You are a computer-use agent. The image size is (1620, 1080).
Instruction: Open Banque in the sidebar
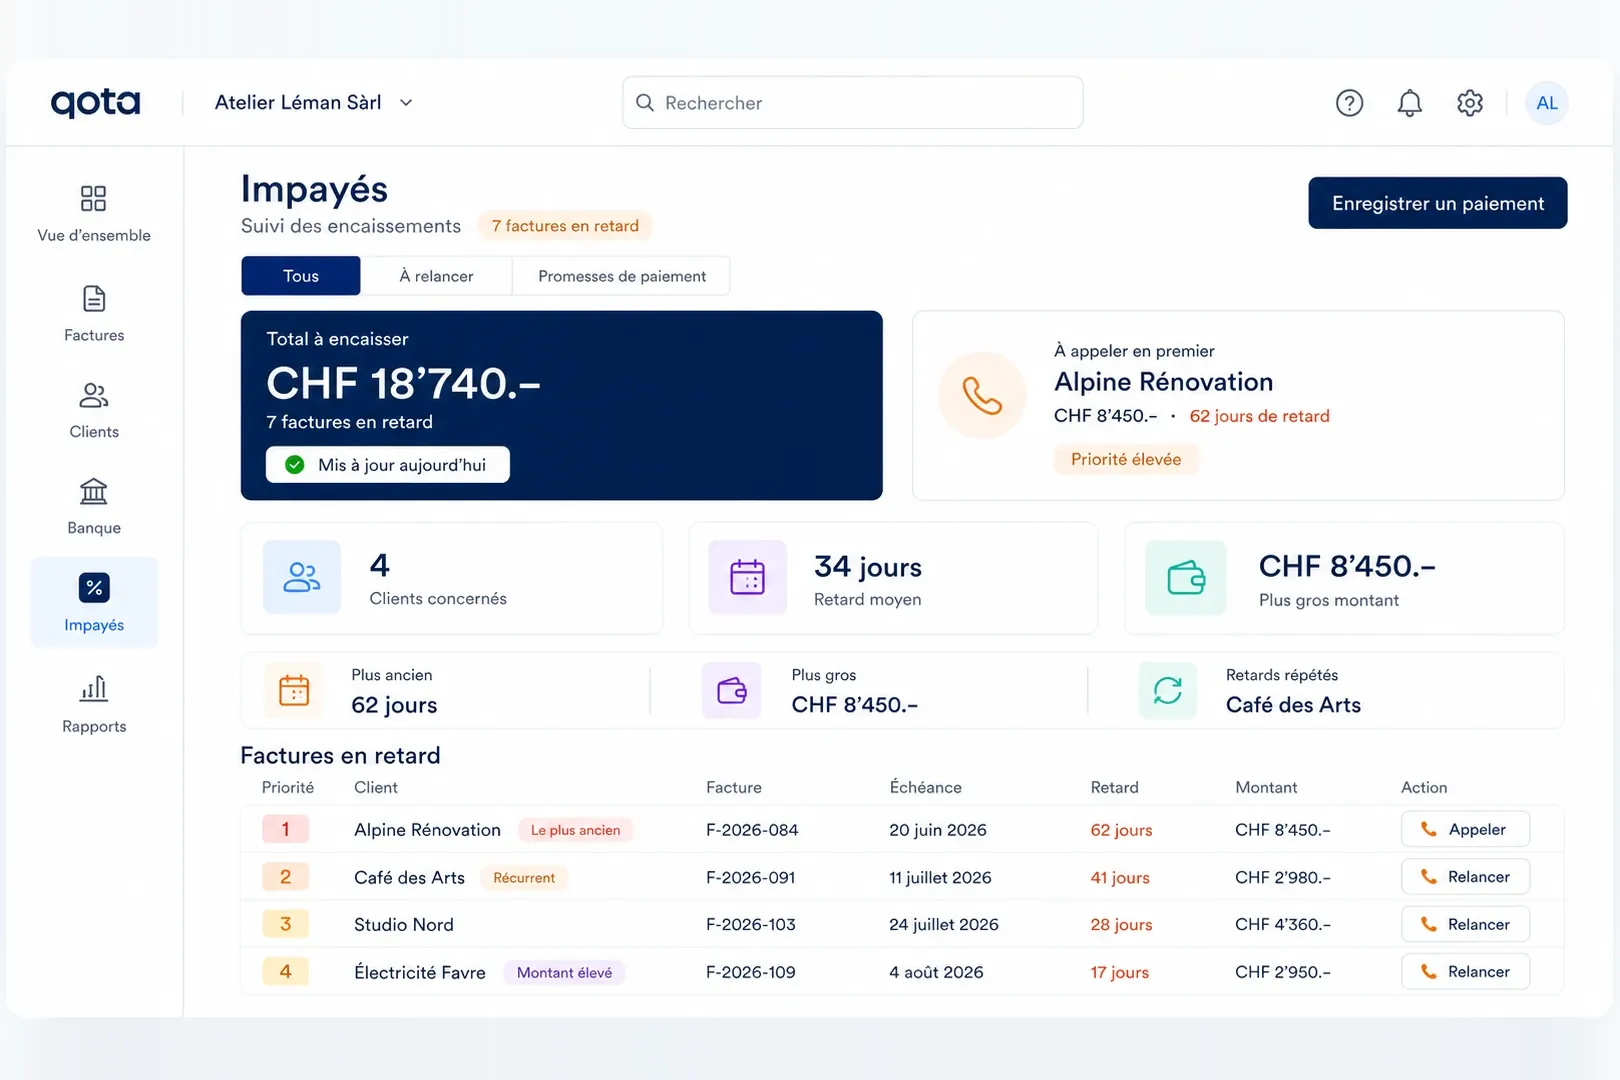(94, 507)
